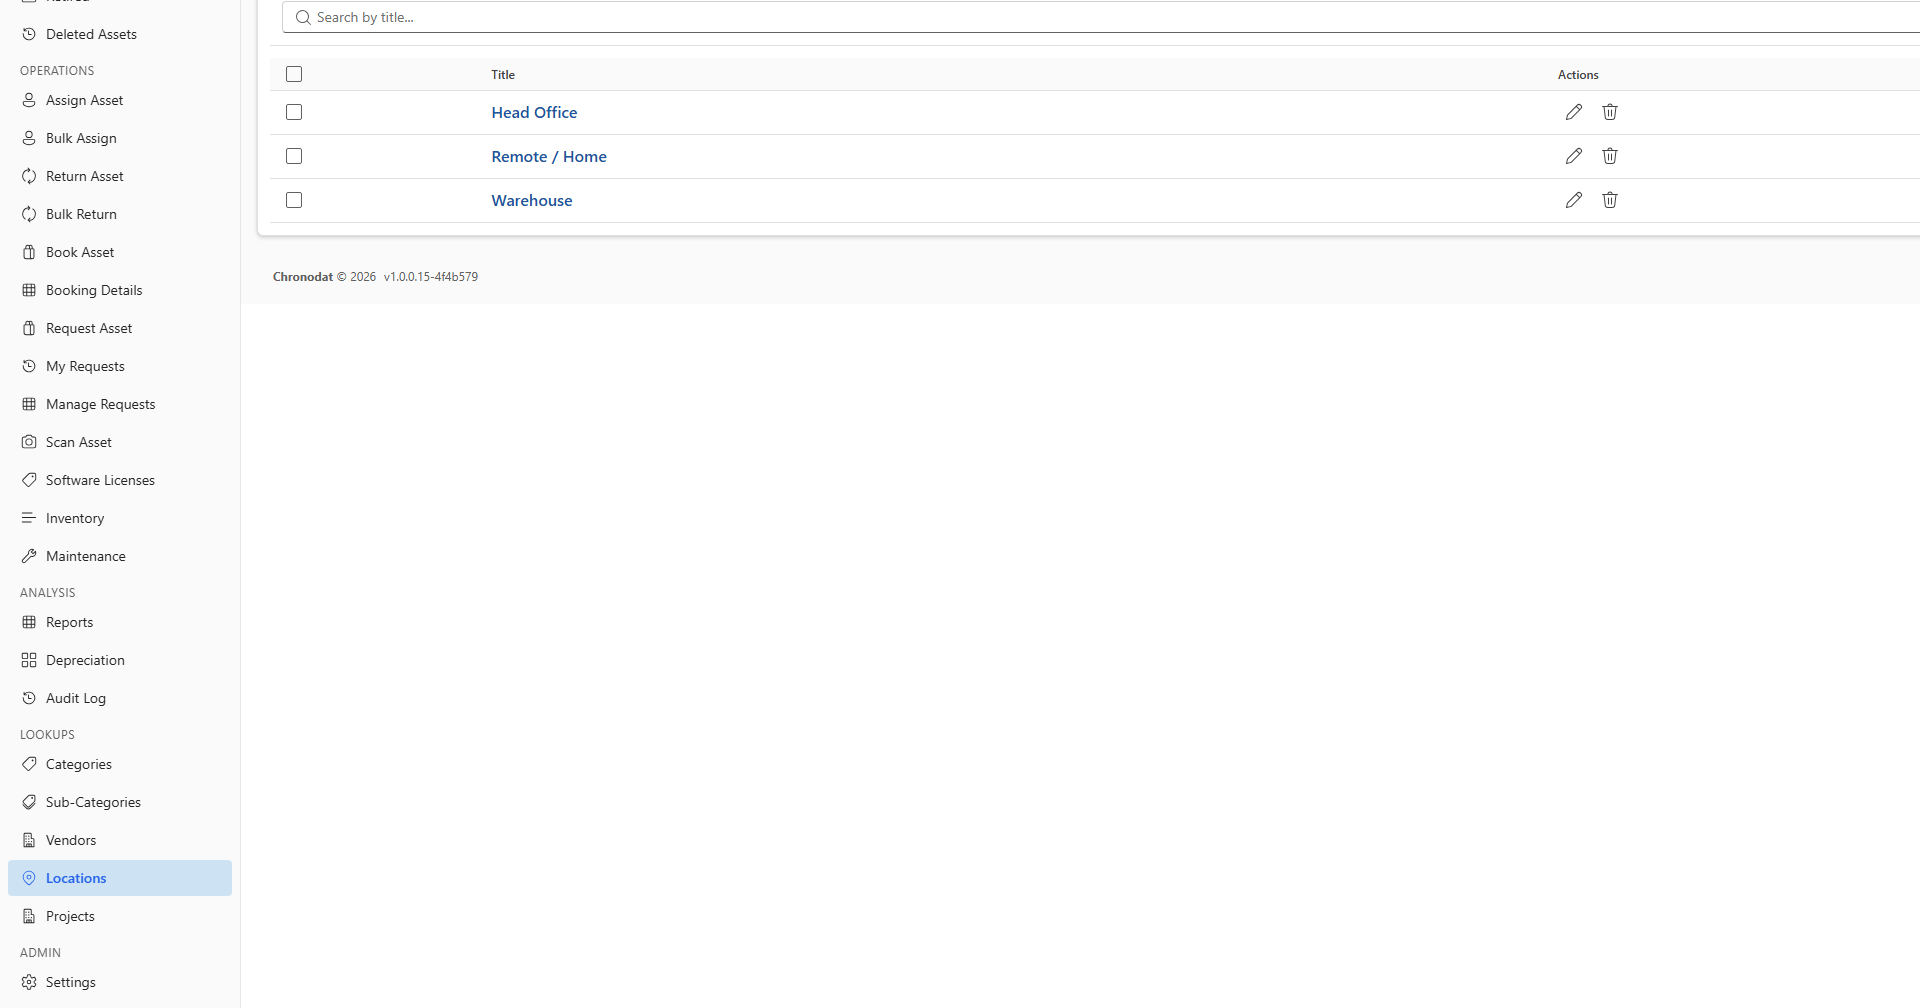Tick the Warehouse row checkbox
1920x1008 pixels.
(294, 200)
